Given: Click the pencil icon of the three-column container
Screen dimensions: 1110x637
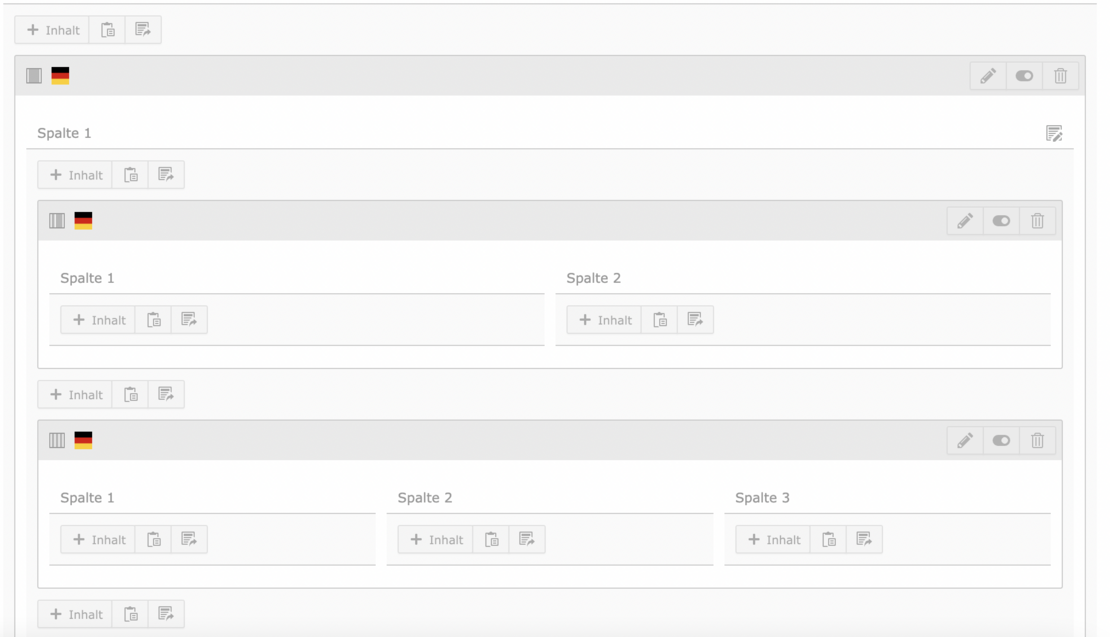Looking at the screenshot, I should (x=964, y=440).
